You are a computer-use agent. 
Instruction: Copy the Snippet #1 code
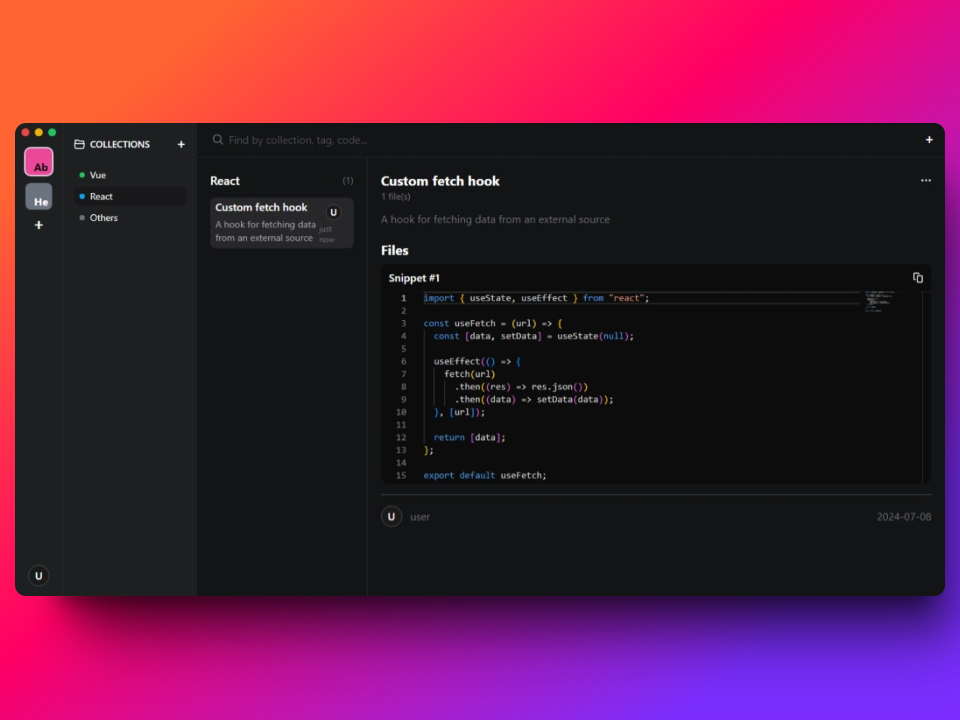917,277
